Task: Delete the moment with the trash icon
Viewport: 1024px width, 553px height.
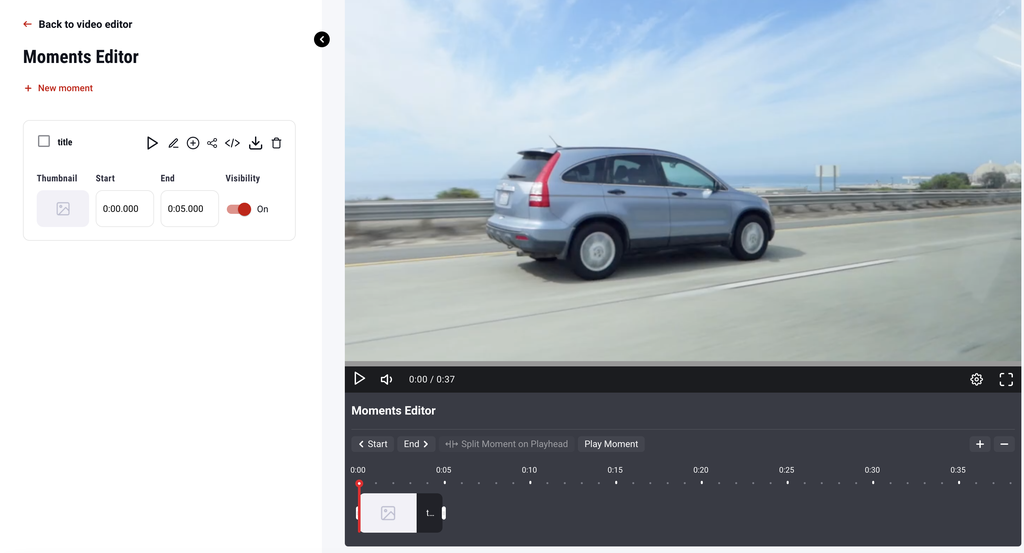Action: tap(277, 143)
